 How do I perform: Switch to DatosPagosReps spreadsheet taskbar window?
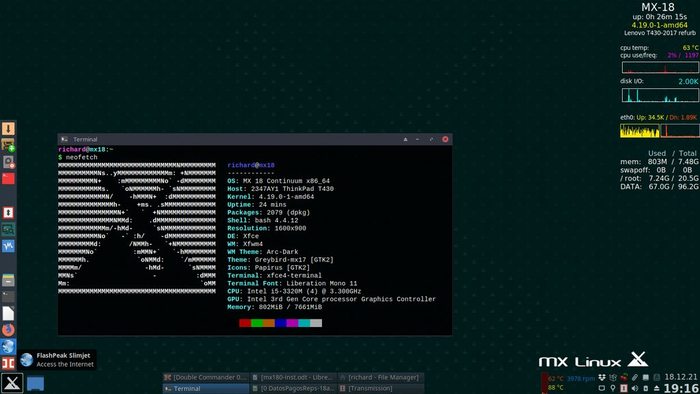(x=292, y=389)
